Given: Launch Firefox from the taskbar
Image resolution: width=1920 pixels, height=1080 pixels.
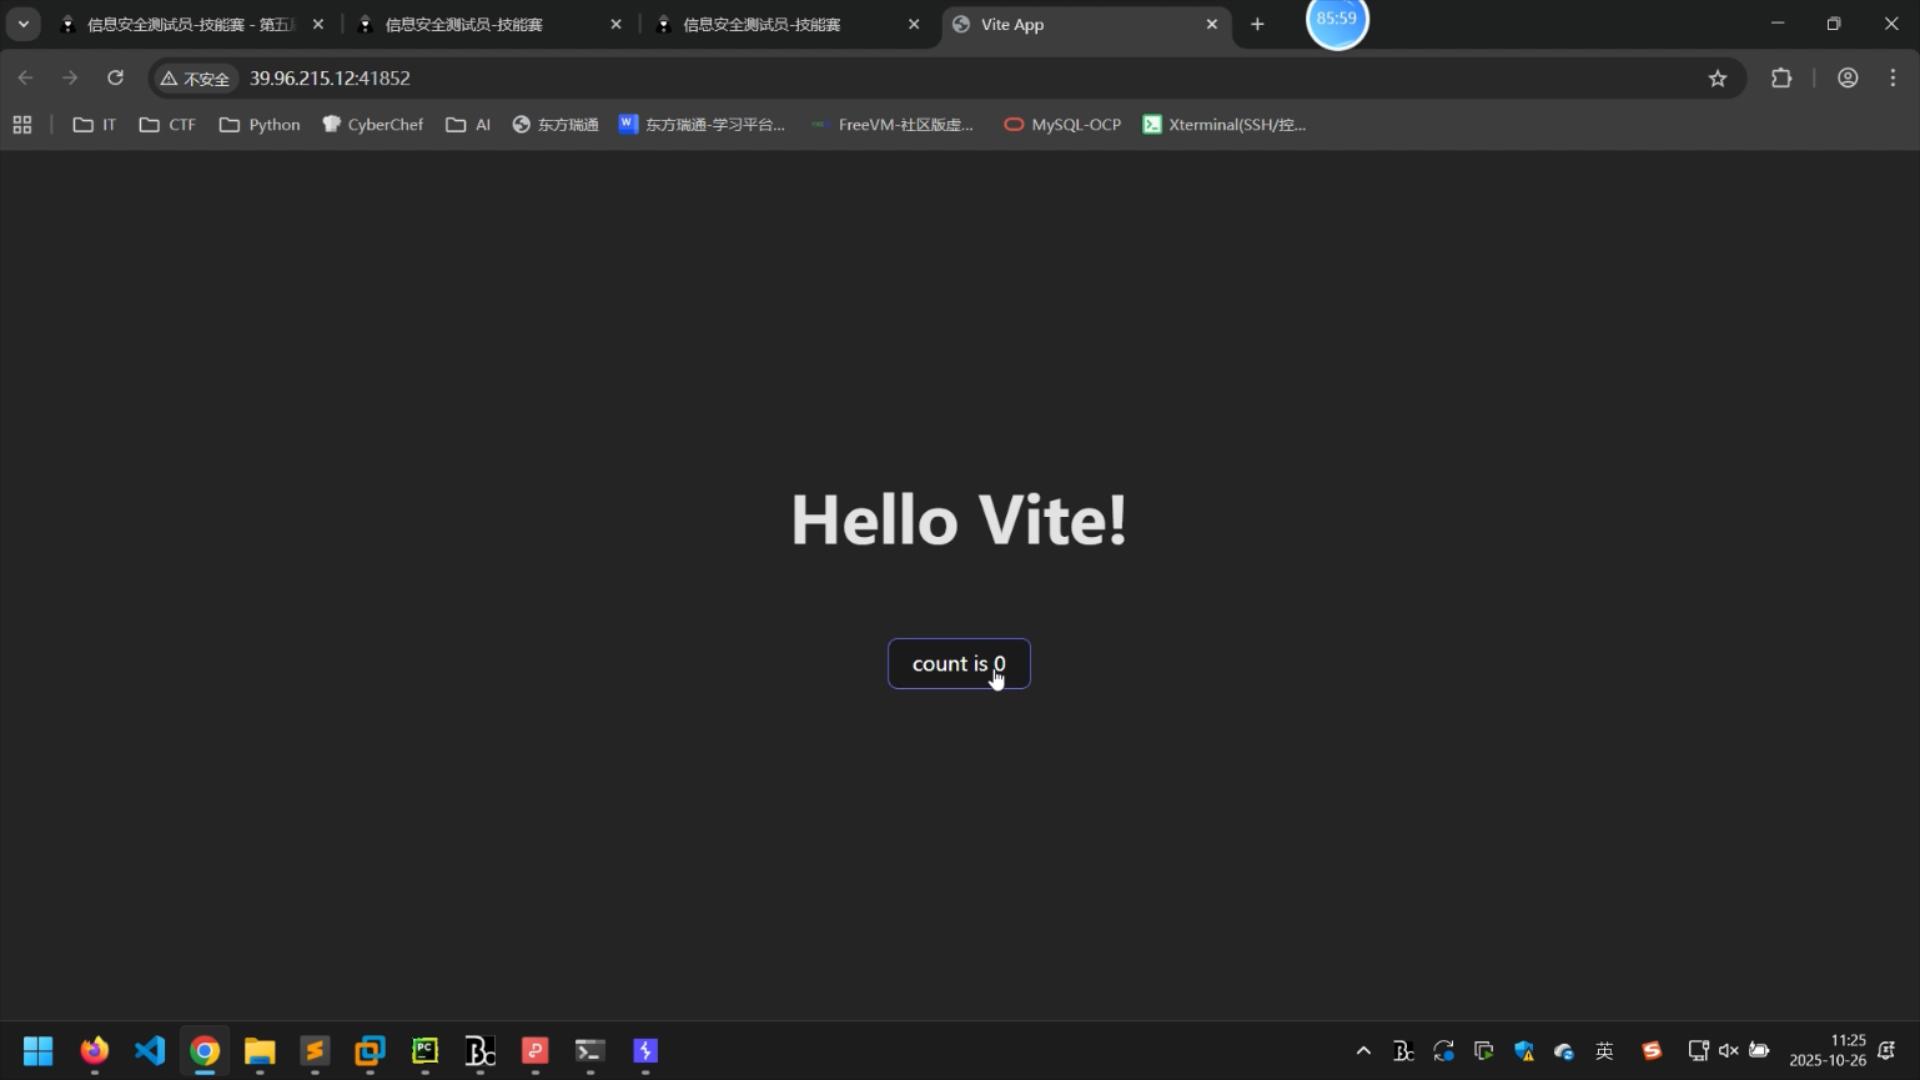Looking at the screenshot, I should tap(94, 1051).
